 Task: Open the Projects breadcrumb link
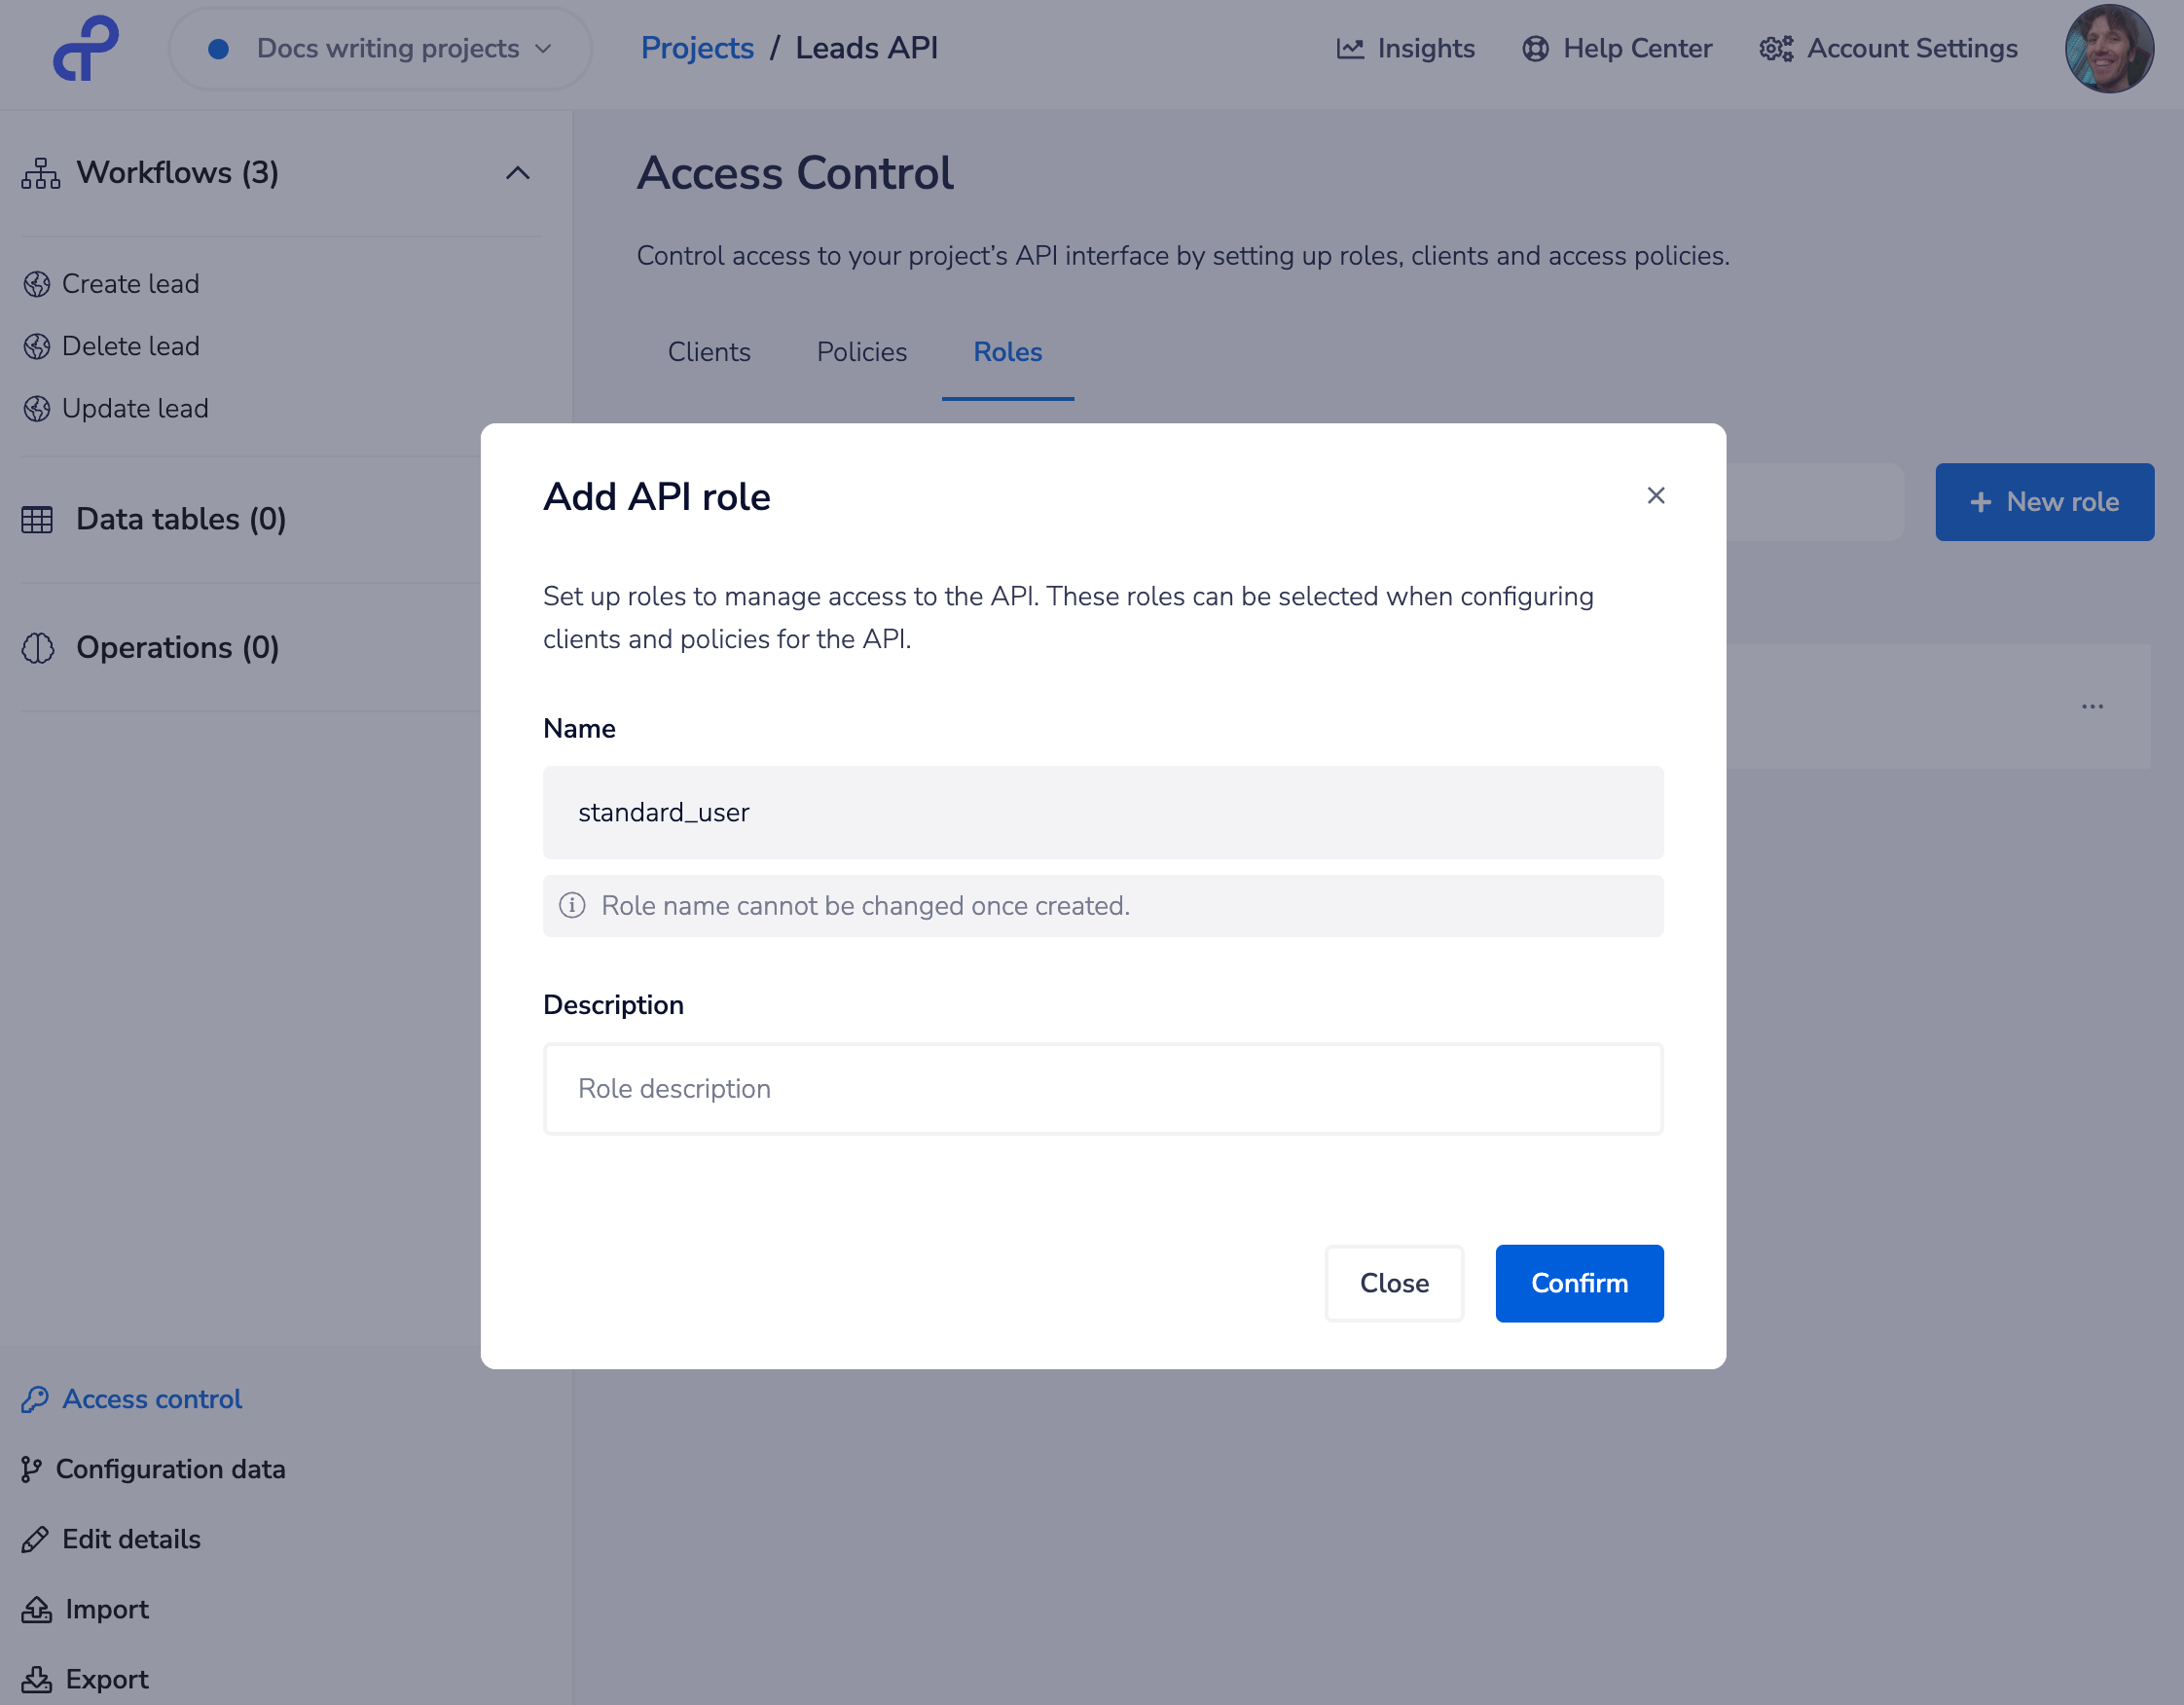pyautogui.click(x=697, y=48)
